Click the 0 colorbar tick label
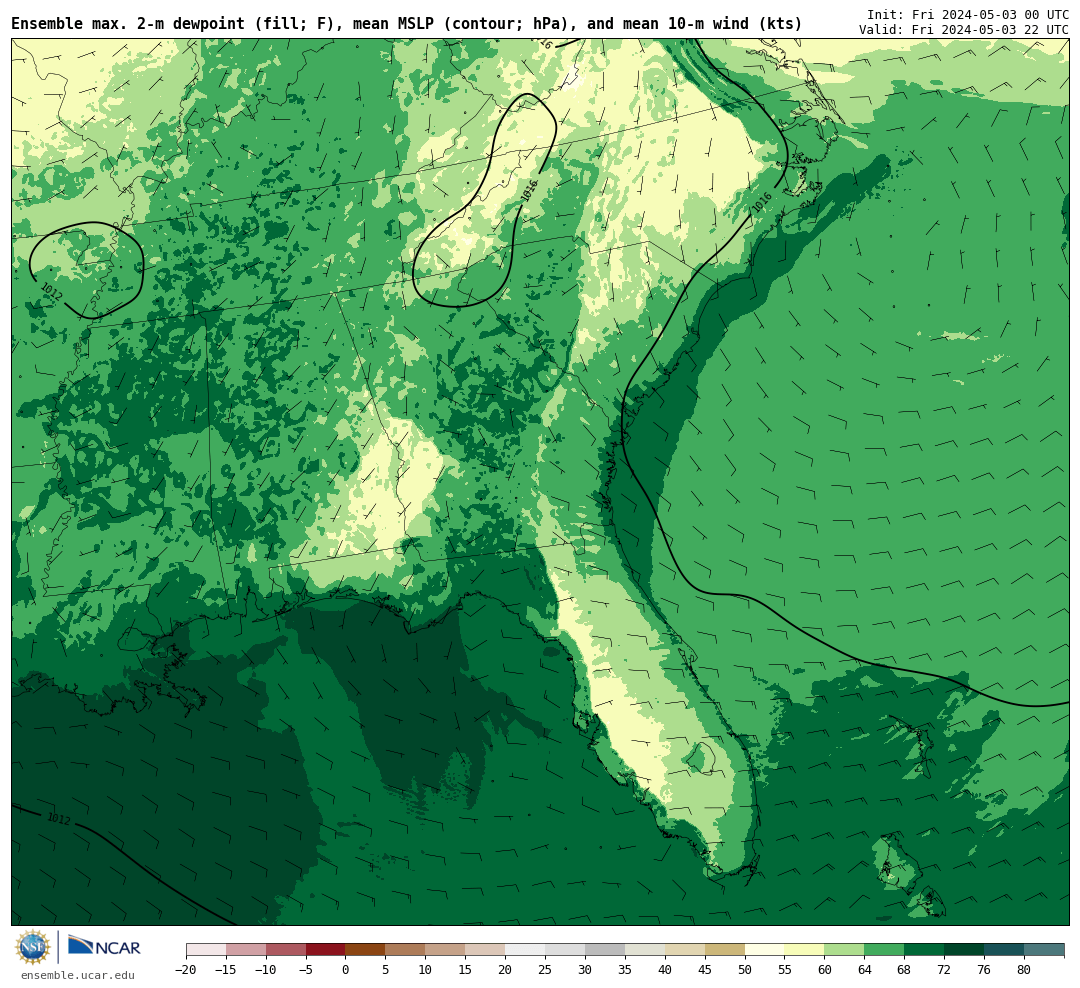This screenshot has height=988, width=1080. point(346,969)
